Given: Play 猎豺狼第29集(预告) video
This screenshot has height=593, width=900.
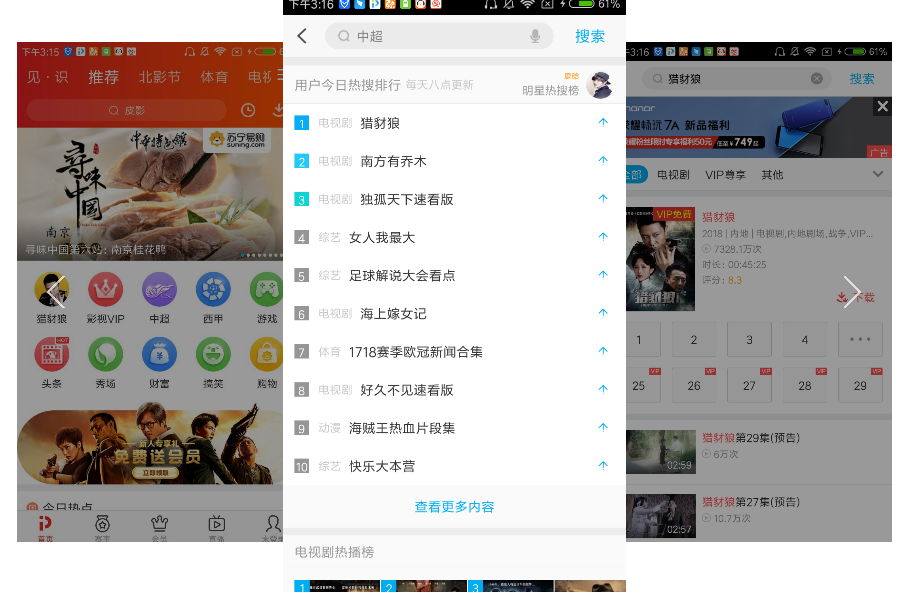Looking at the screenshot, I should [x=661, y=452].
